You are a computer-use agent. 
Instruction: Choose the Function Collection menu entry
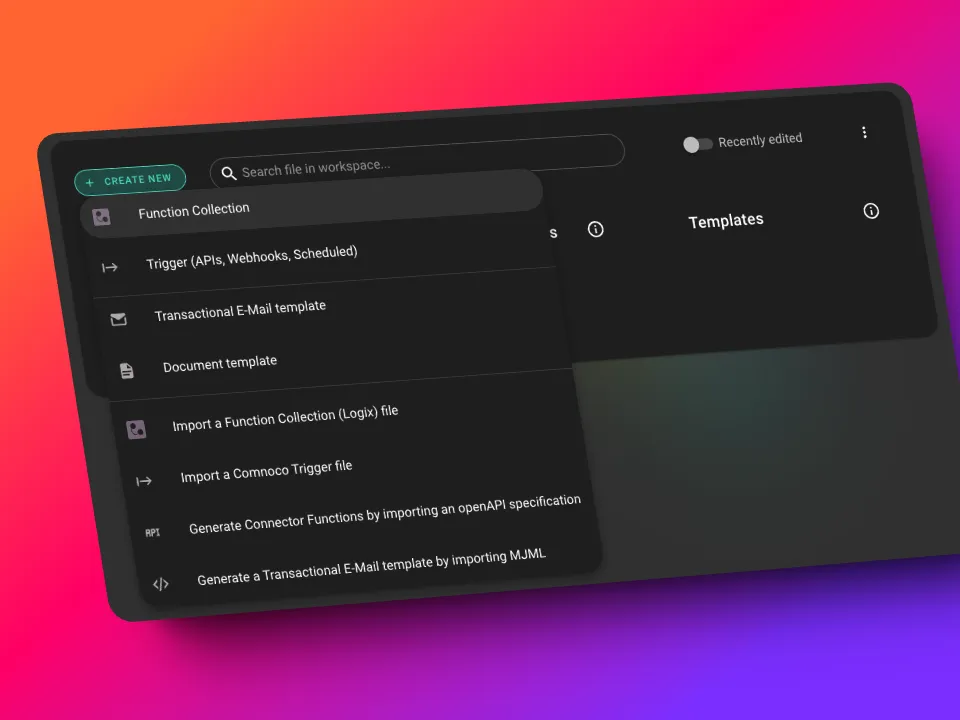pos(194,210)
